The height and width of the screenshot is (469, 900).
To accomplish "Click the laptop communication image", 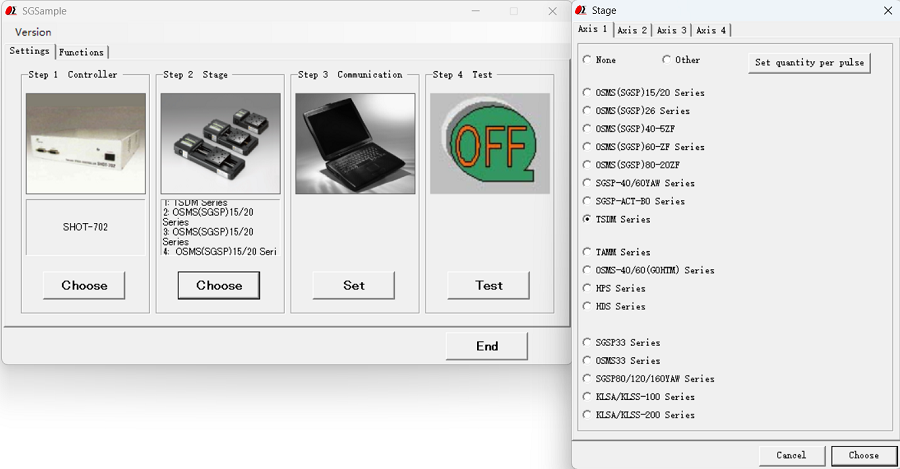I will 355,143.
